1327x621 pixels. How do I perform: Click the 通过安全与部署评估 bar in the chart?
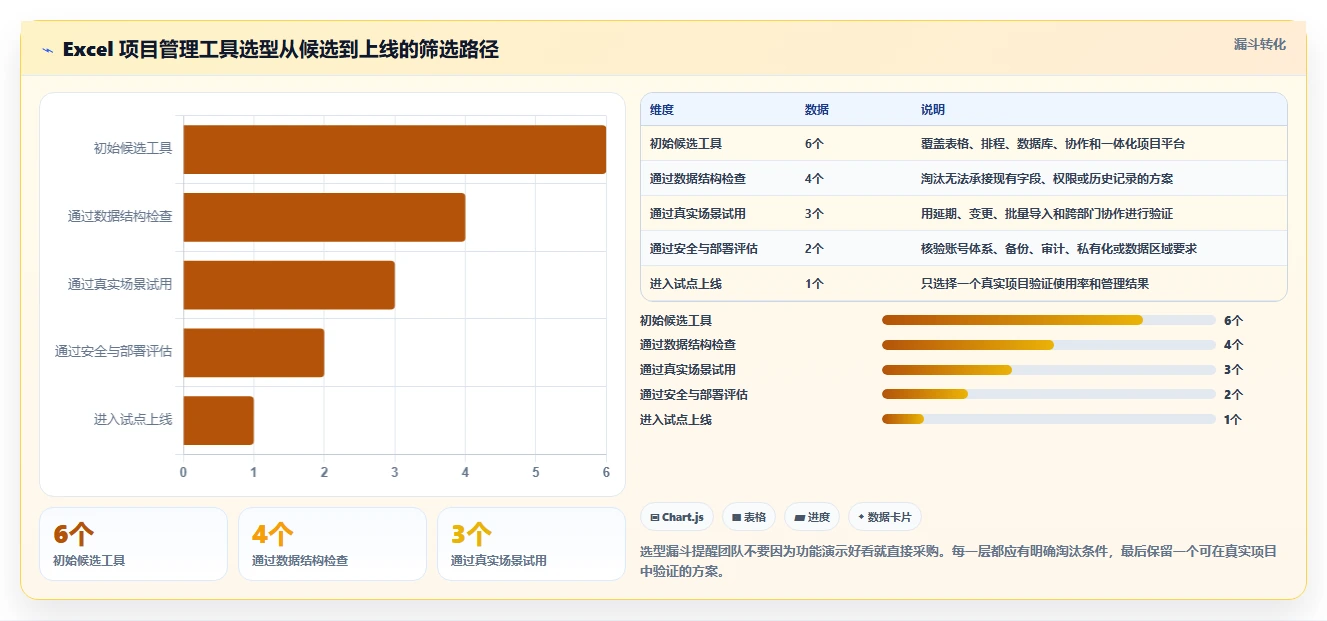coord(254,352)
